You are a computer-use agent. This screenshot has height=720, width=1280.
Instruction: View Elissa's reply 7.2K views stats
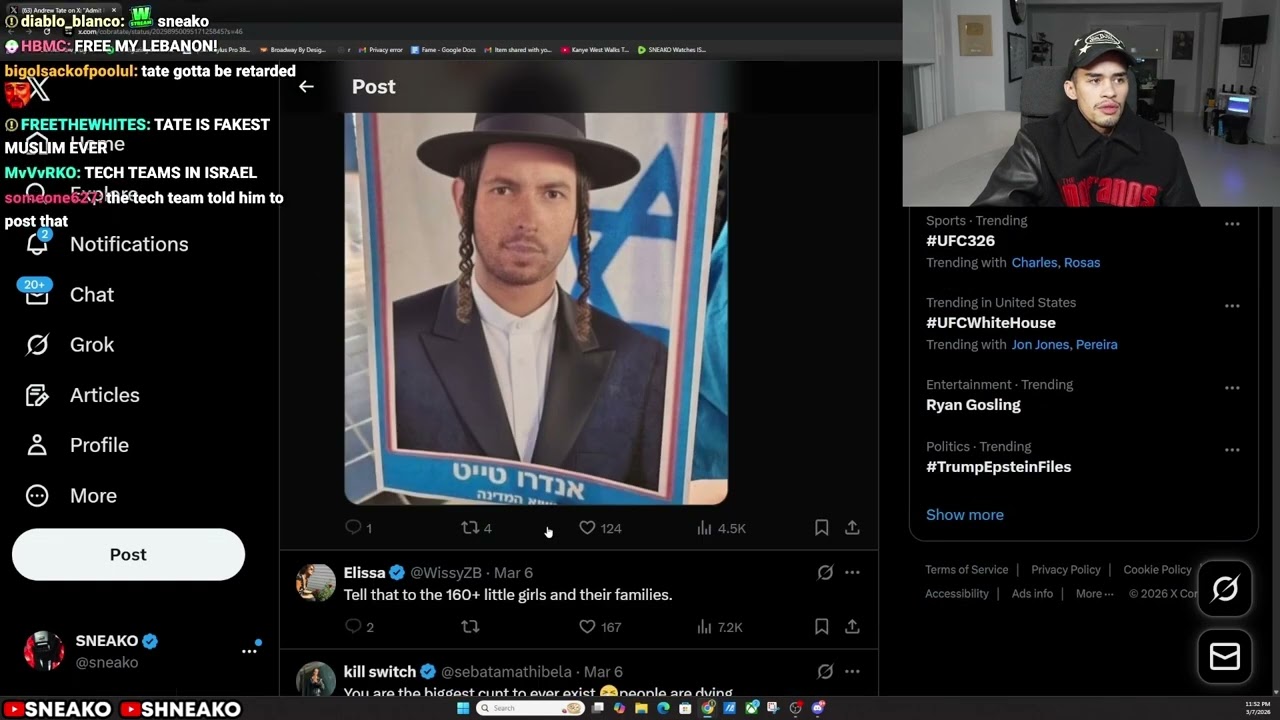coord(720,627)
